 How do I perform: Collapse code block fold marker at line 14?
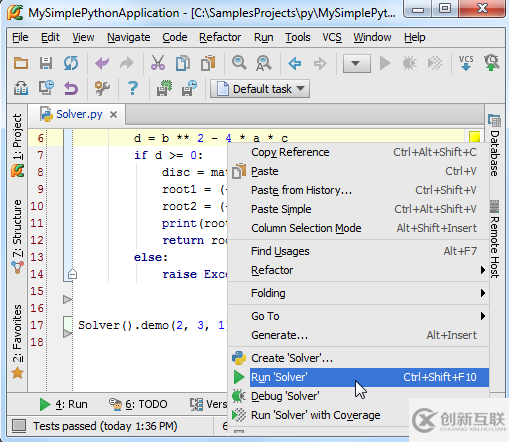pos(72,274)
